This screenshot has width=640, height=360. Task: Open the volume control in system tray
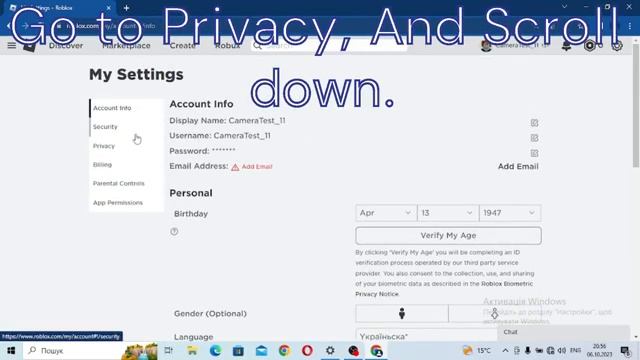point(562,351)
